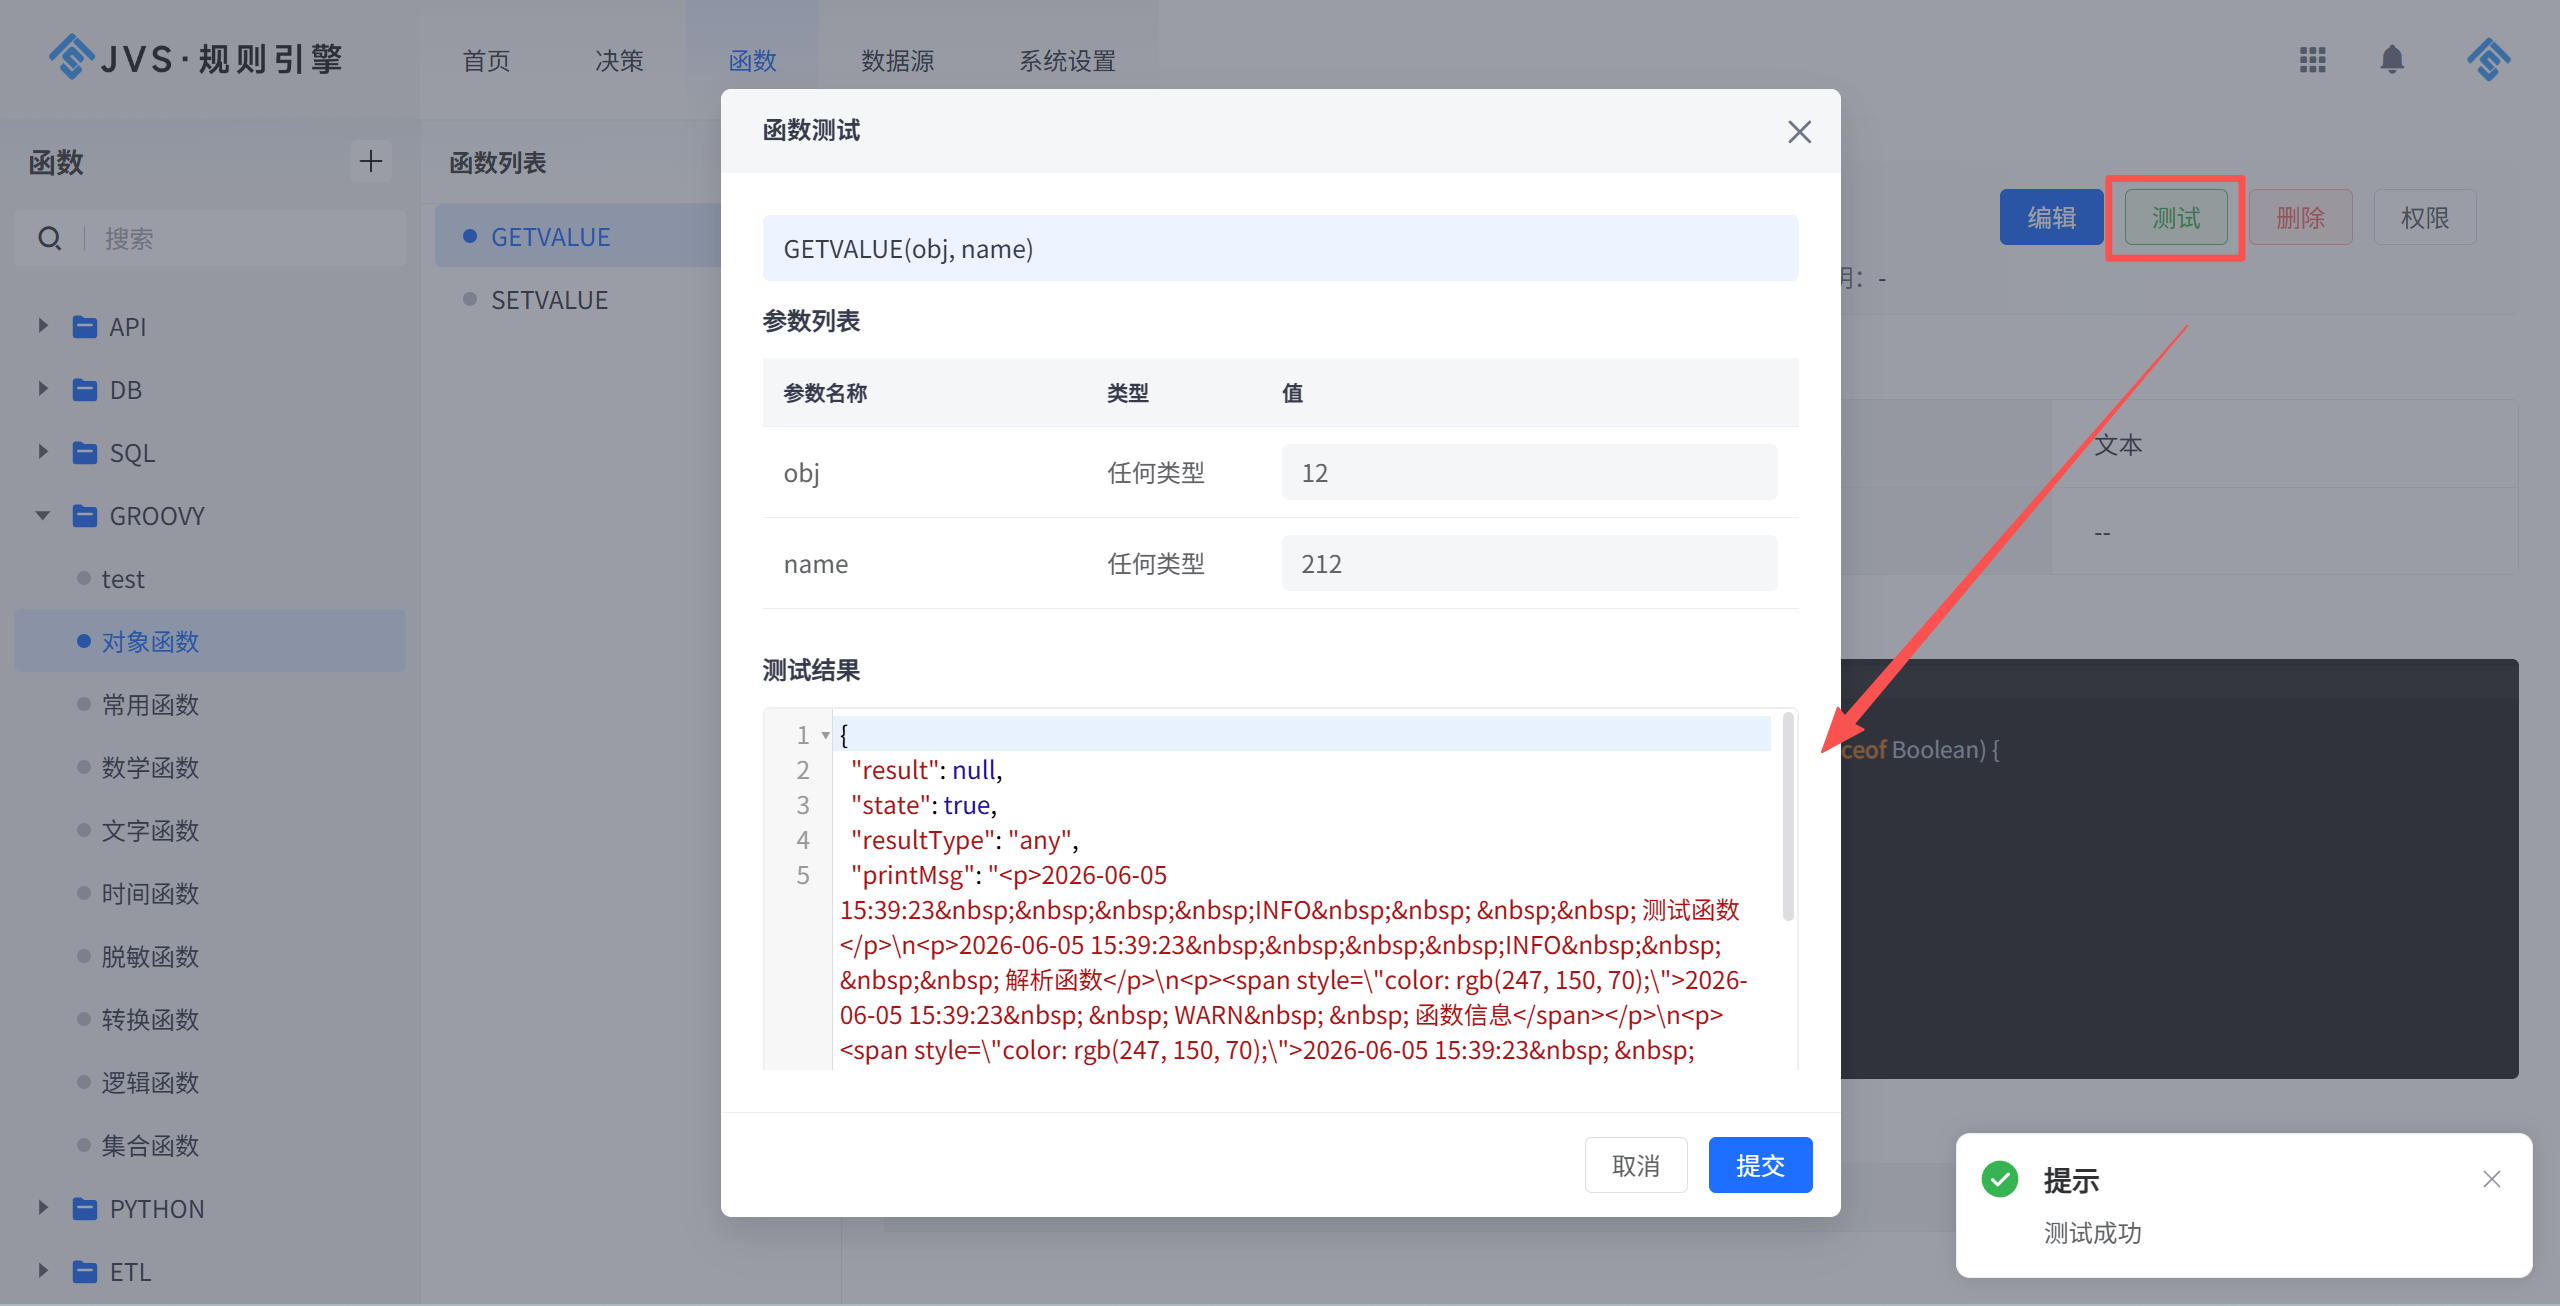Select 逻辑函数 in the tree
Screen dimensions: 2560x1306
pyautogui.click(x=150, y=1082)
